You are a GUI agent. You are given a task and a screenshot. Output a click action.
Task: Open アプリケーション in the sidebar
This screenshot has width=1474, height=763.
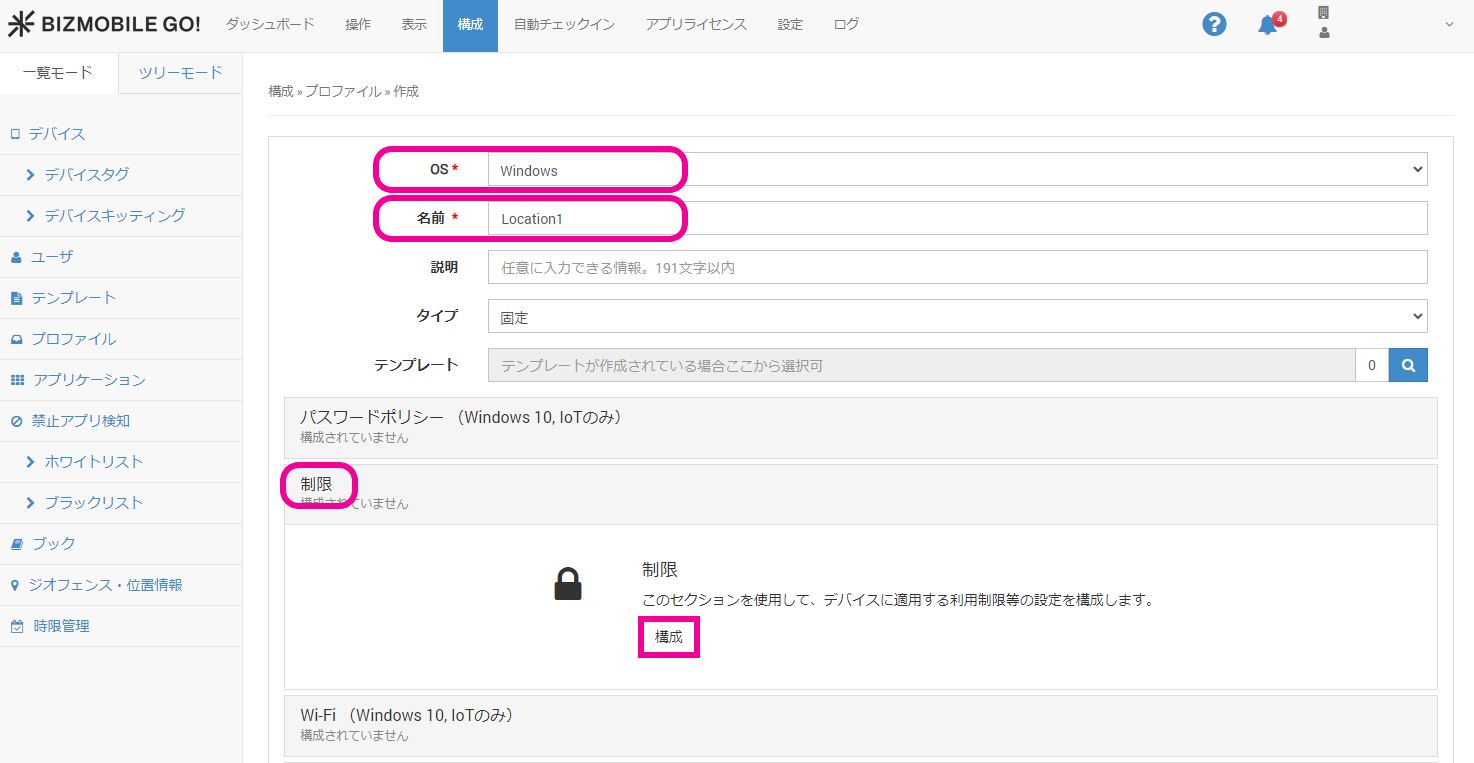pyautogui.click(x=88, y=380)
